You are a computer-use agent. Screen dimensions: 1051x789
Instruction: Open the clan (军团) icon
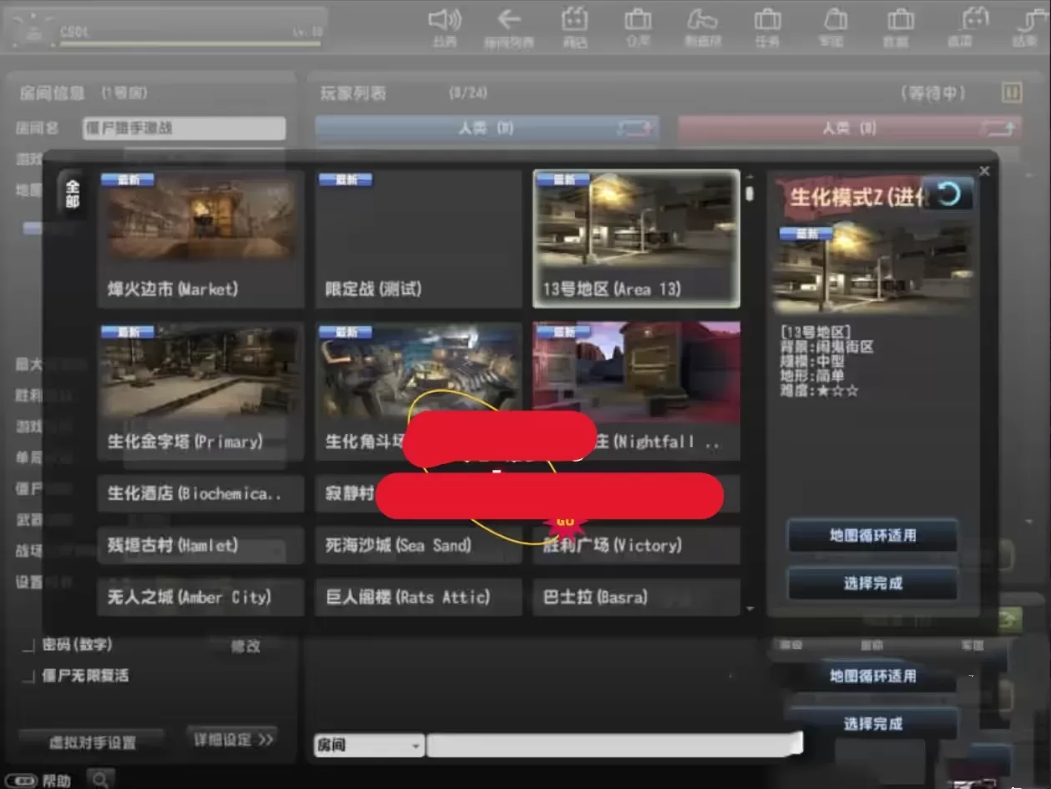tap(834, 22)
